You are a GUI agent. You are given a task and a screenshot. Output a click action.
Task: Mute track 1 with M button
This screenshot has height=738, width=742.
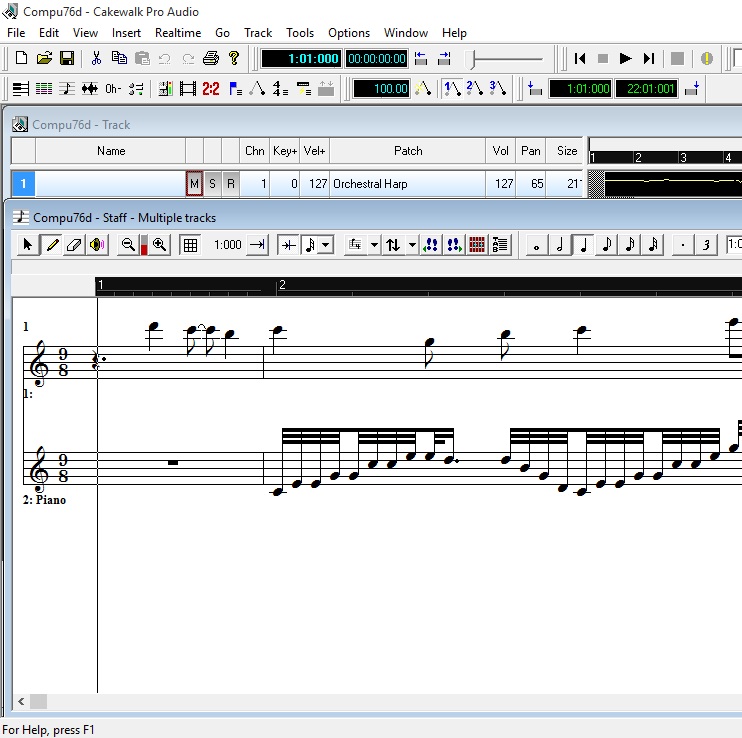[194, 184]
